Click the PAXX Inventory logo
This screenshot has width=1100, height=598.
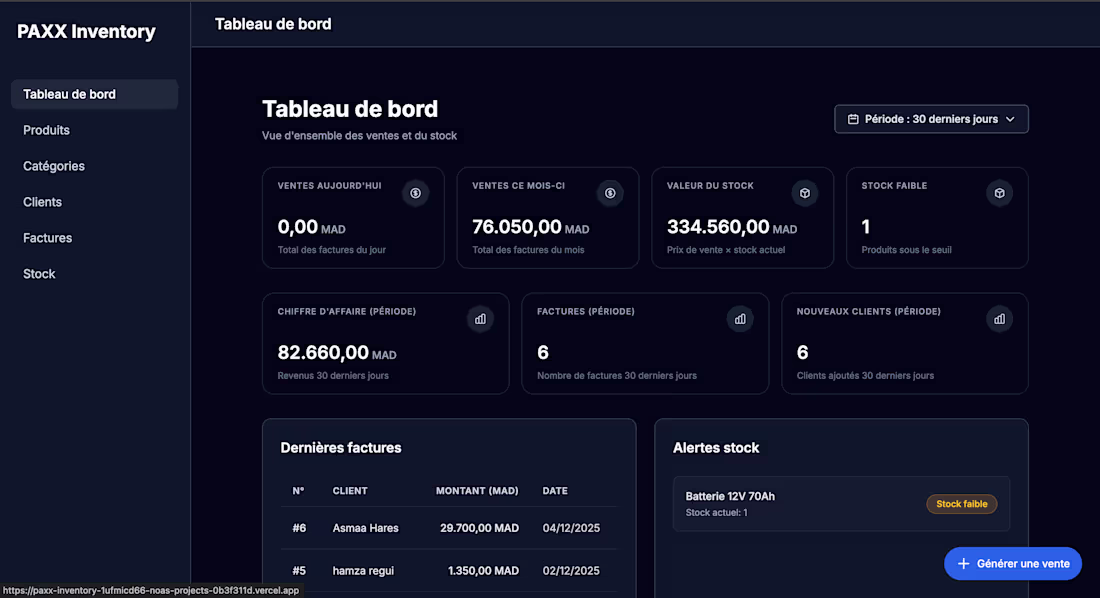point(85,31)
